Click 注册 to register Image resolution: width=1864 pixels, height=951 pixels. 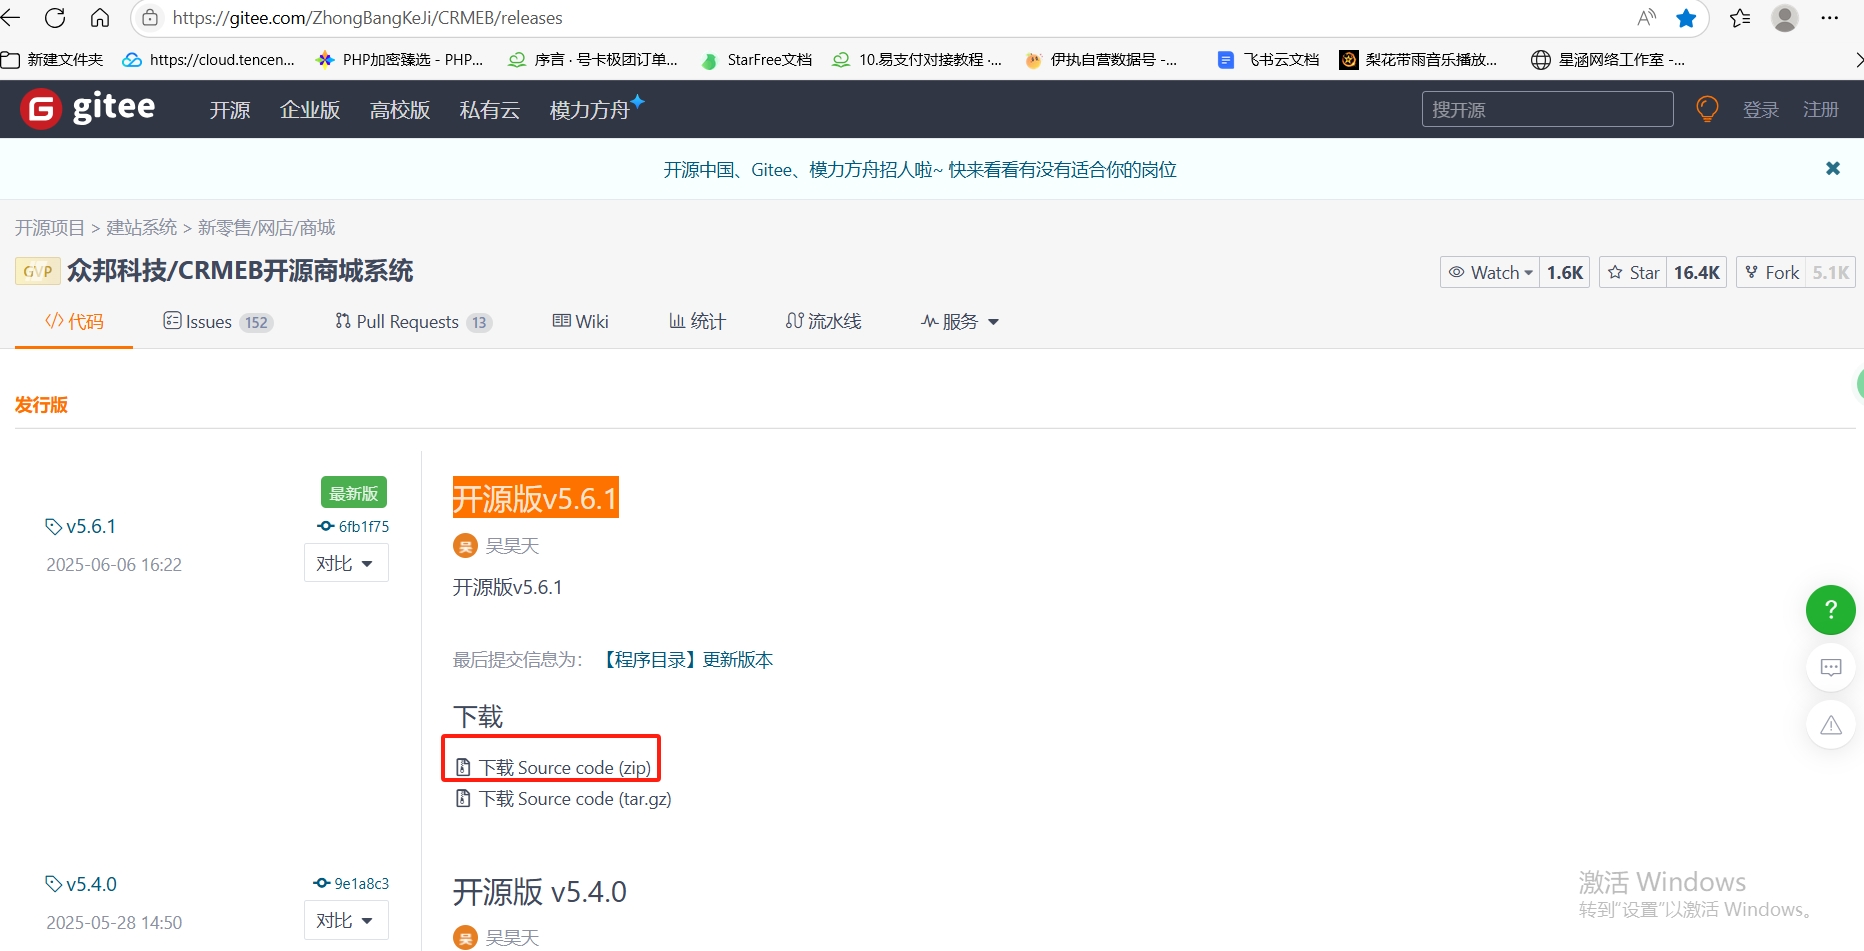1821,110
